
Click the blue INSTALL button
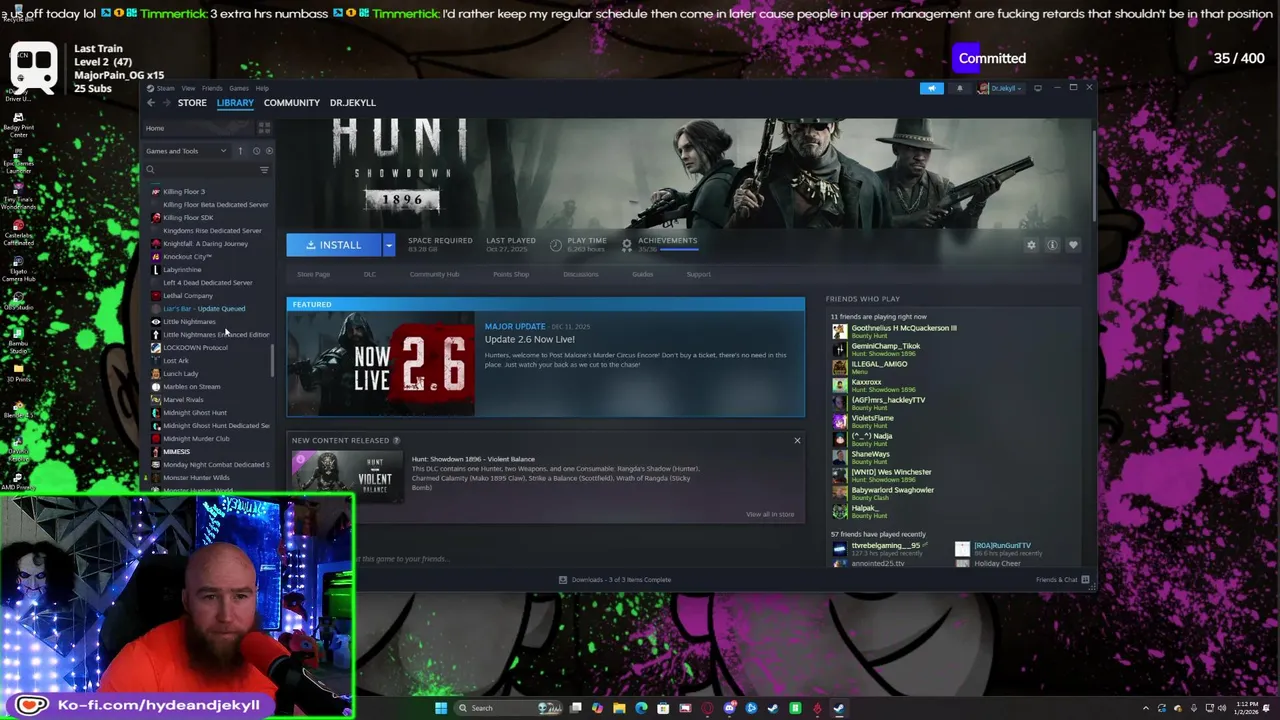(x=334, y=245)
